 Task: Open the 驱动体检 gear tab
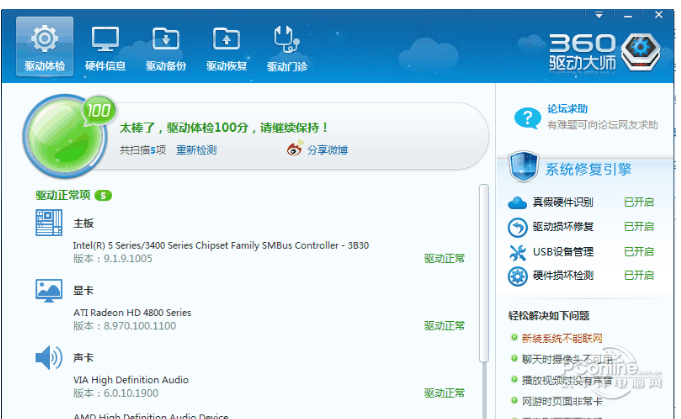(x=44, y=47)
